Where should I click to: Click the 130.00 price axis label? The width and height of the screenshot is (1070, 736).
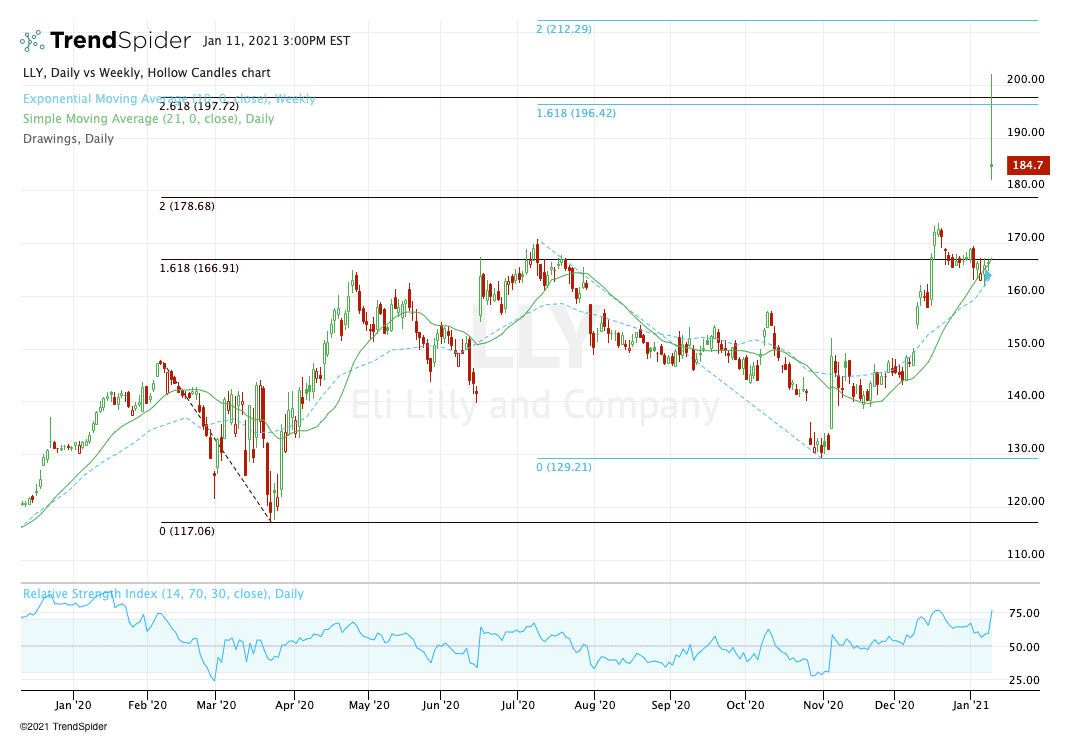1026,448
